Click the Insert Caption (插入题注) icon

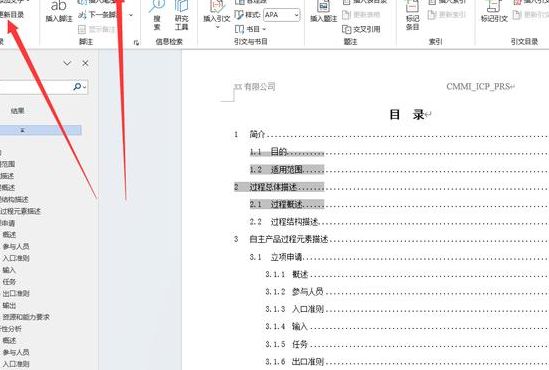[324, 12]
